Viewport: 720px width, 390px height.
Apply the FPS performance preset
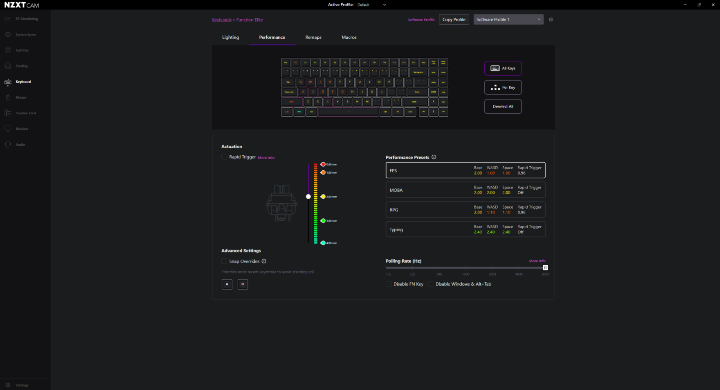466,170
